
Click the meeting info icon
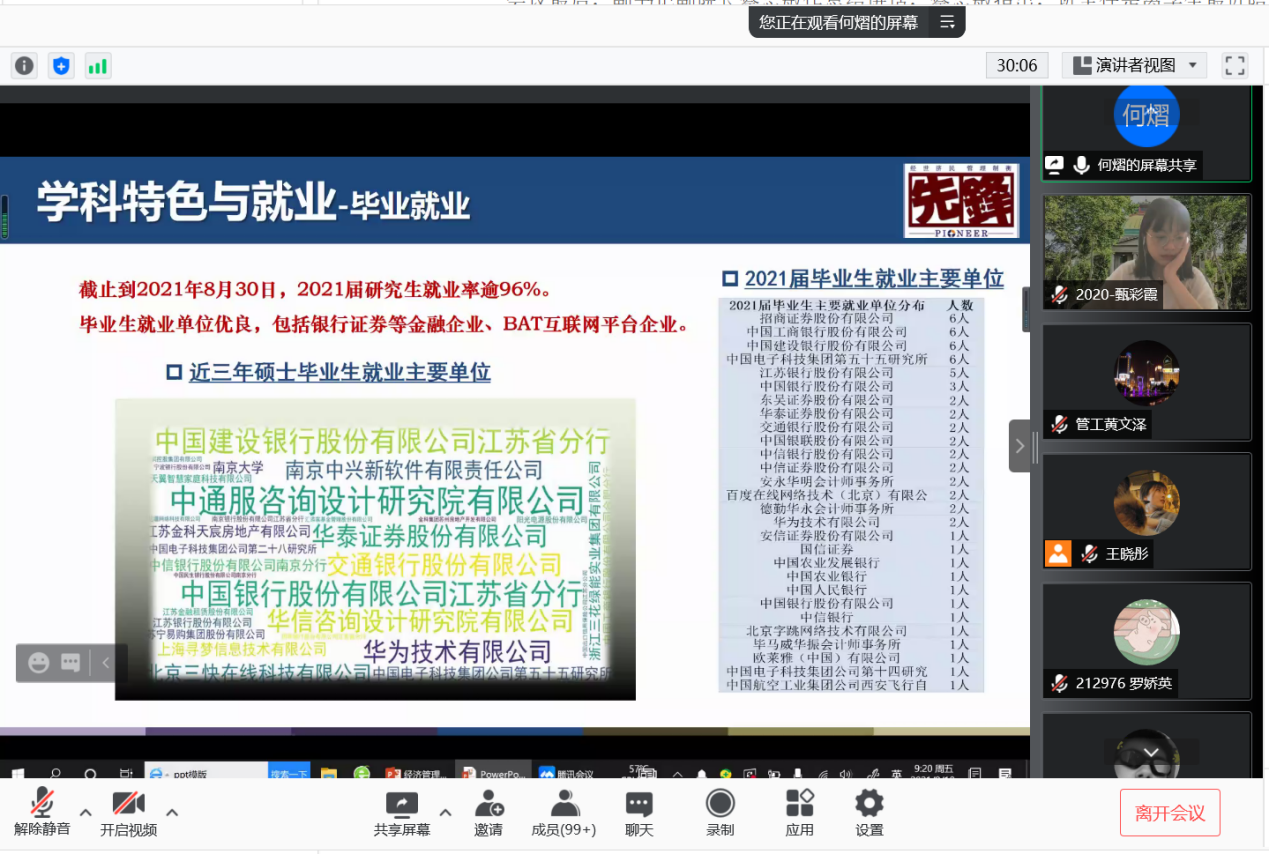[24, 66]
